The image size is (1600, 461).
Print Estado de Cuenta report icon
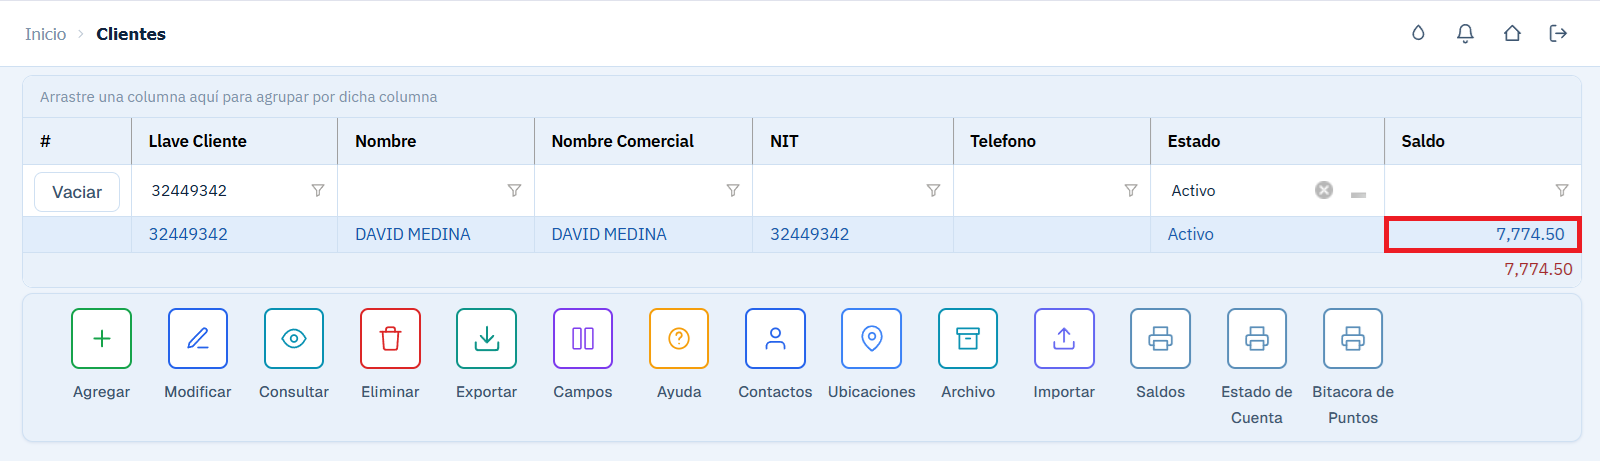click(1257, 339)
